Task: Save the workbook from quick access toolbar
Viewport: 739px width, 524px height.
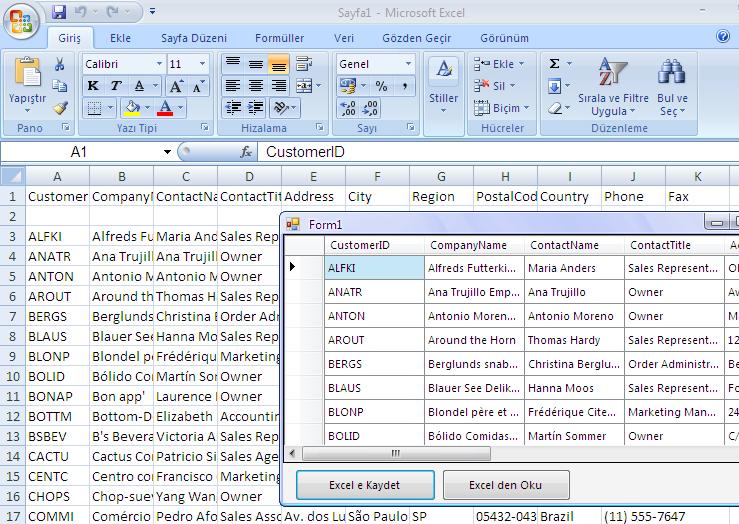Action: click(59, 12)
